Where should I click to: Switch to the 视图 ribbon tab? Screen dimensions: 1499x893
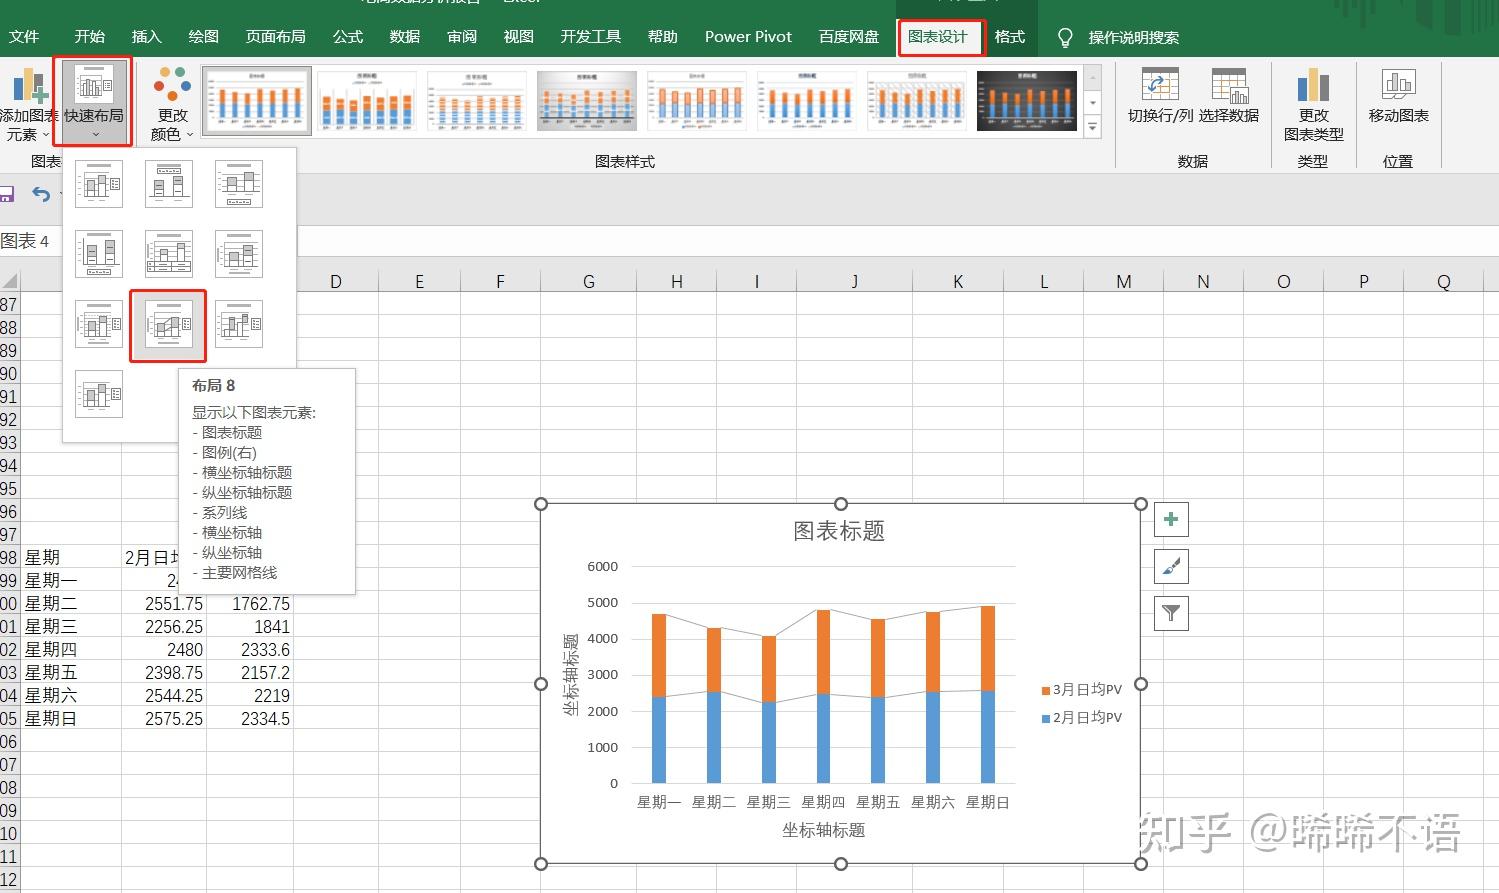point(519,37)
